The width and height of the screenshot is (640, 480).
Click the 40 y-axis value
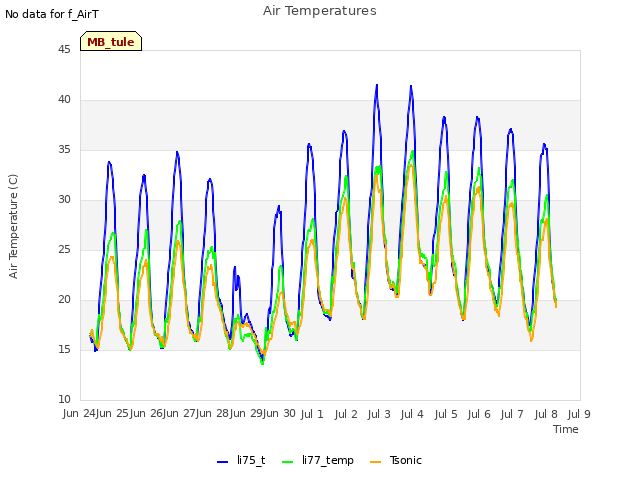(64, 100)
